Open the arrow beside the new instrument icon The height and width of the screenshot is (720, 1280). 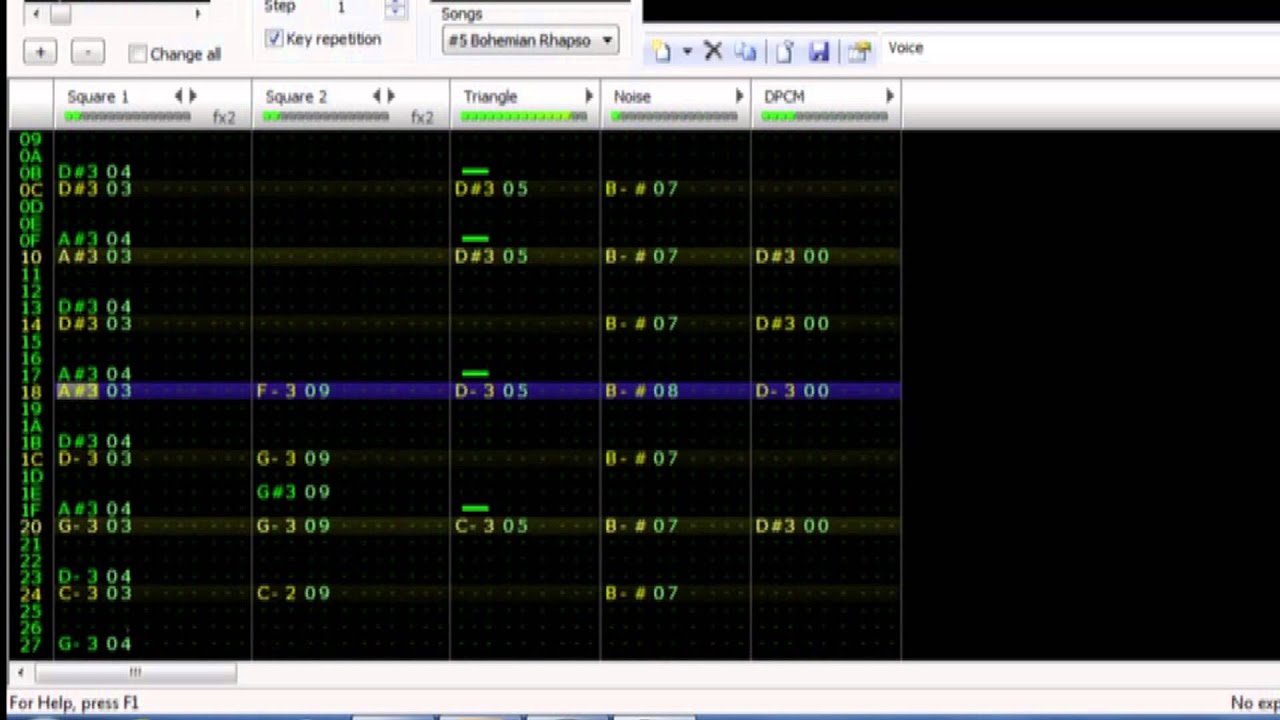click(x=687, y=51)
